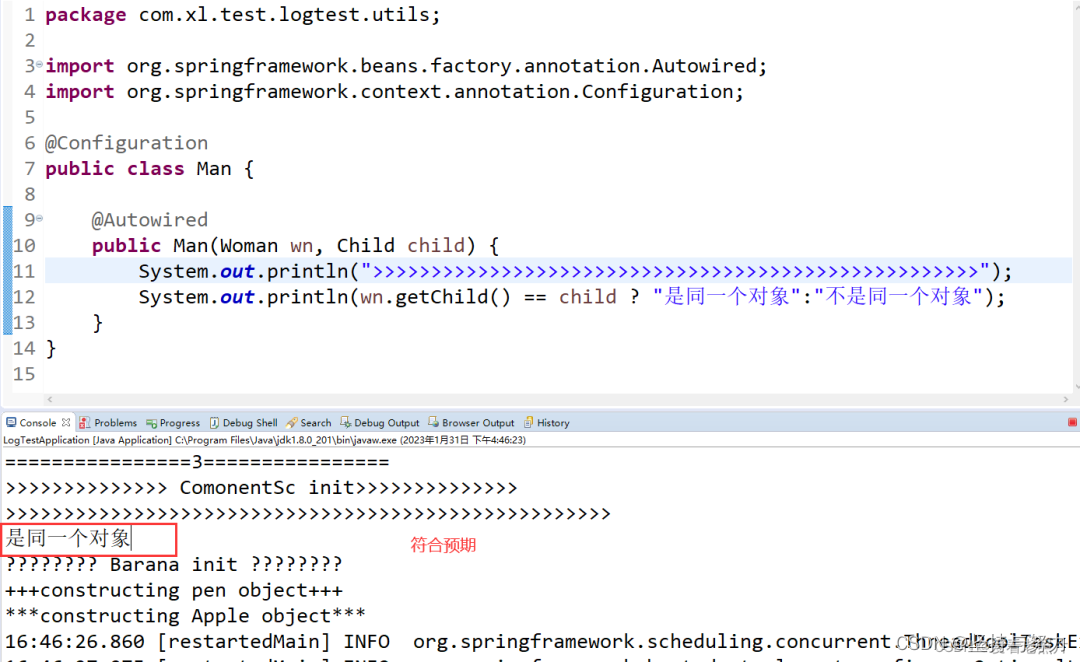Image resolution: width=1080 pixels, height=662 pixels.
Task: Click the History view icon
Action: click(x=528, y=422)
